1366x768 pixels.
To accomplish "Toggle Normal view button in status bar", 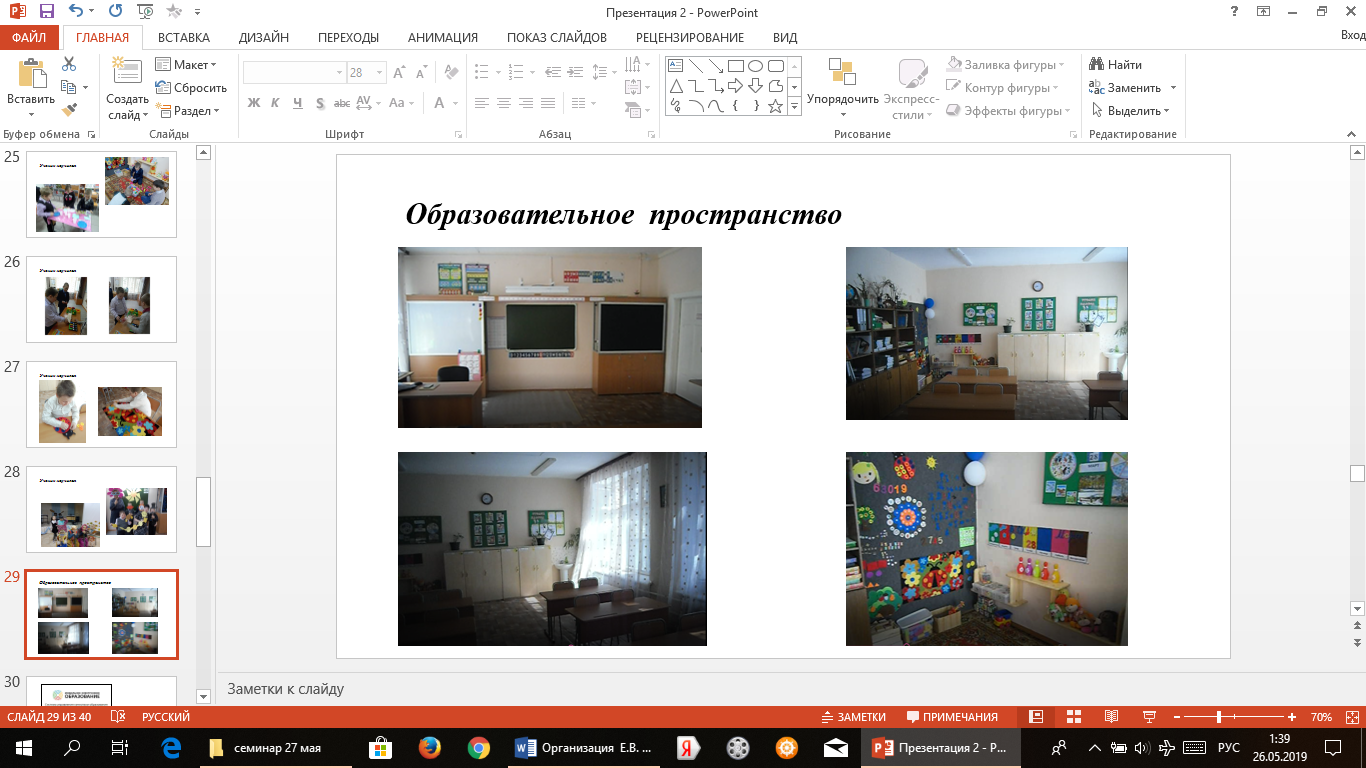I will click(1036, 717).
